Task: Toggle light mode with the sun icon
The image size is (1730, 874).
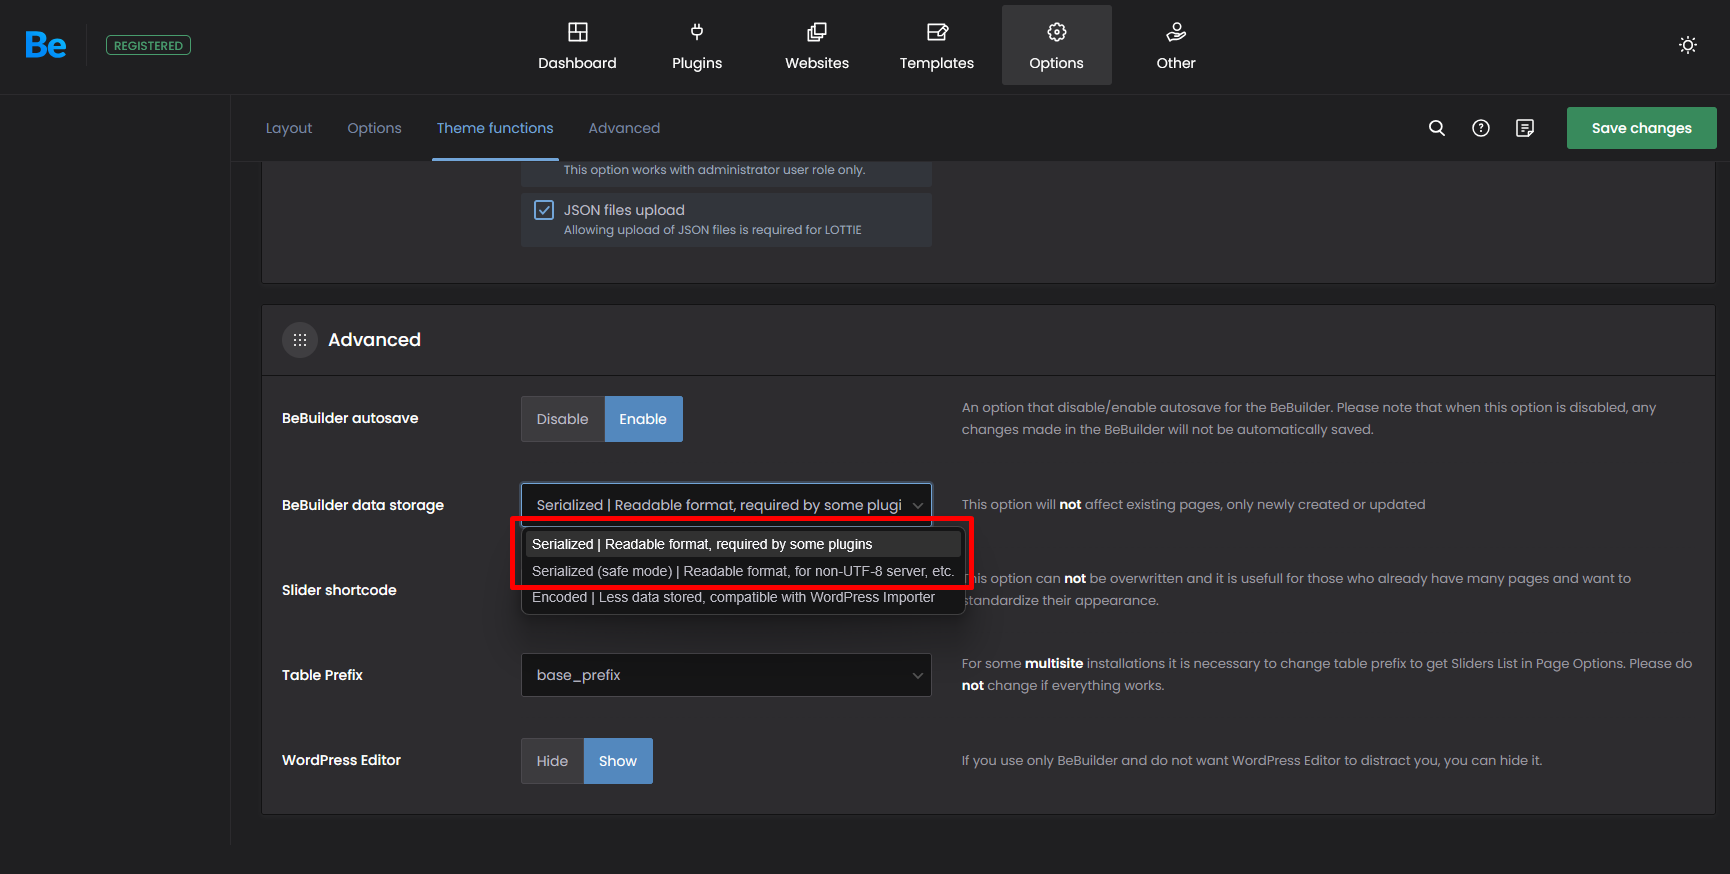Action: click(1688, 45)
